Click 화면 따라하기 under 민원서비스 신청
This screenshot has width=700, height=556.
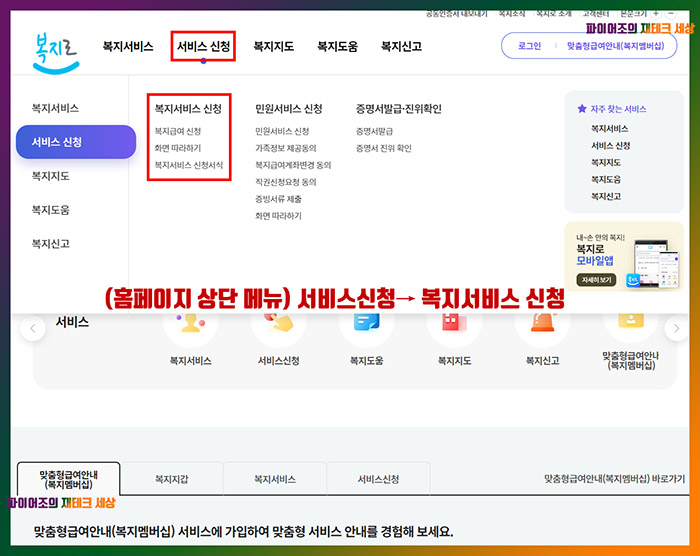pos(278,216)
